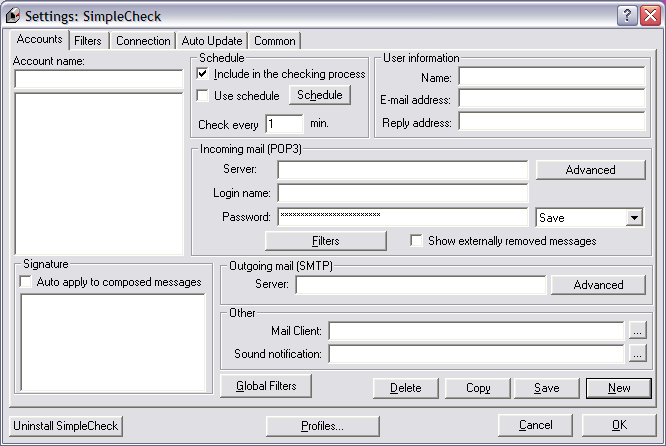This screenshot has width=666, height=446.
Task: Confirm settings with OK
Action: (619, 425)
